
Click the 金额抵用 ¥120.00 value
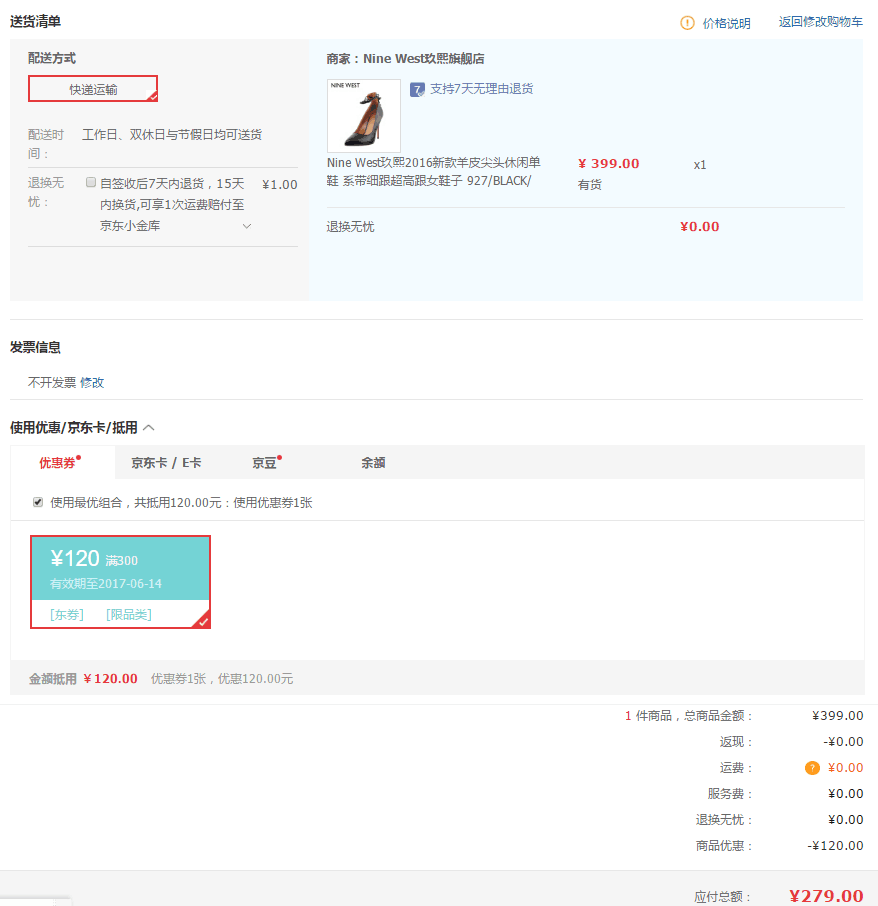pyautogui.click(x=110, y=678)
